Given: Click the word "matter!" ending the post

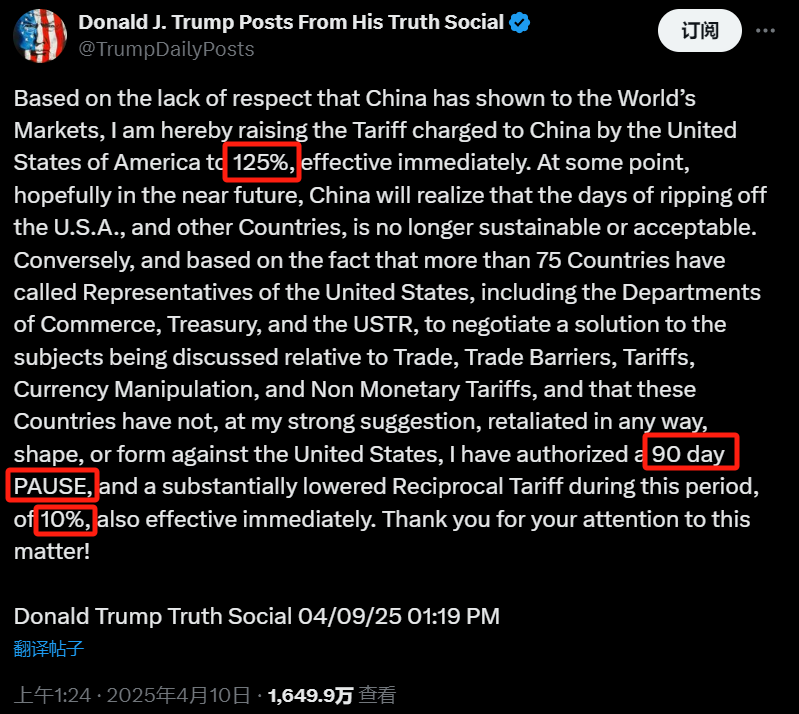Looking at the screenshot, I should [x=52, y=551].
